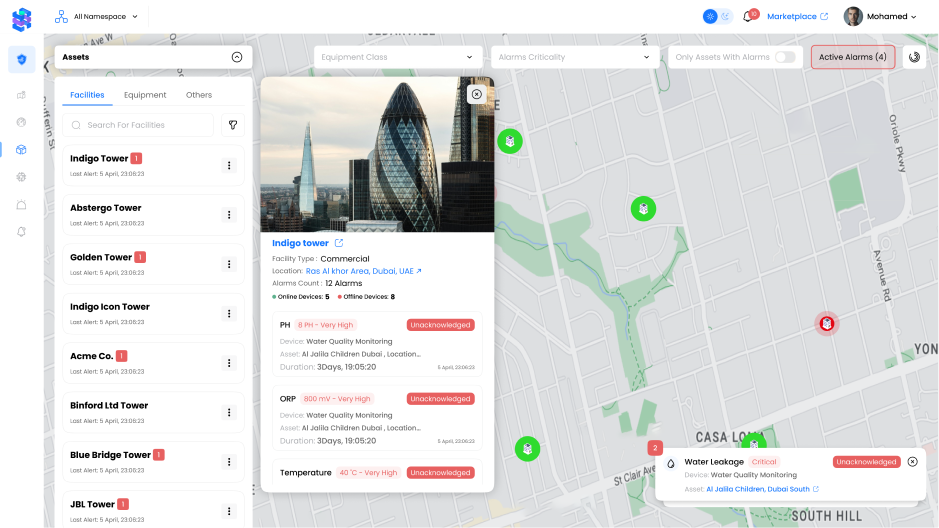The width and height of the screenshot is (939, 528).
Task: Open three-dot menu for Abstergo Tower
Action: [x=229, y=214]
